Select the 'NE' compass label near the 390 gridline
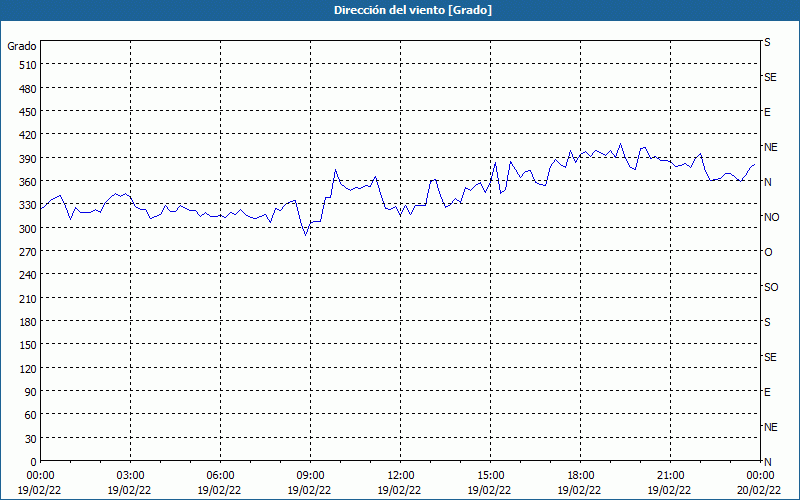Image resolution: width=800 pixels, height=500 pixels. pos(770,147)
